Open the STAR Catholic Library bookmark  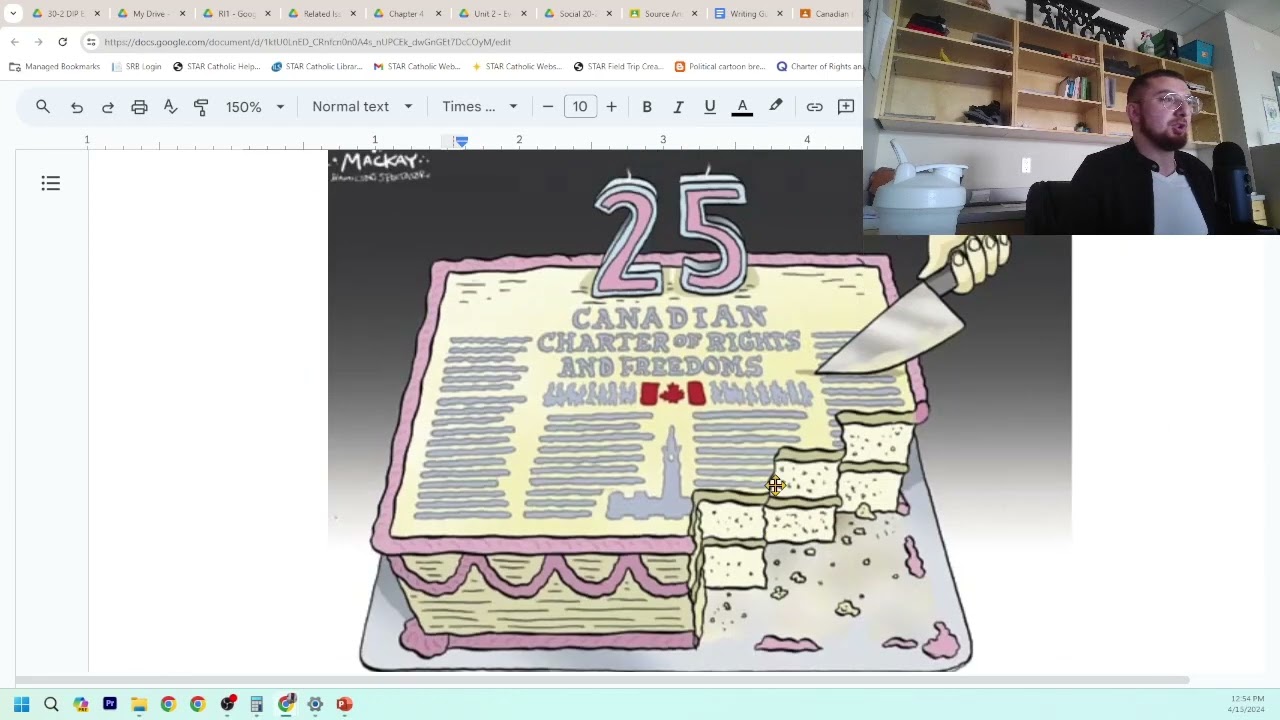pos(317,67)
